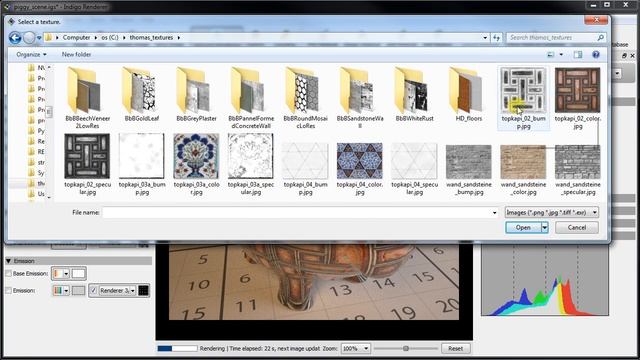
Task: Open the Emission type dropdown
Action: click(61, 291)
